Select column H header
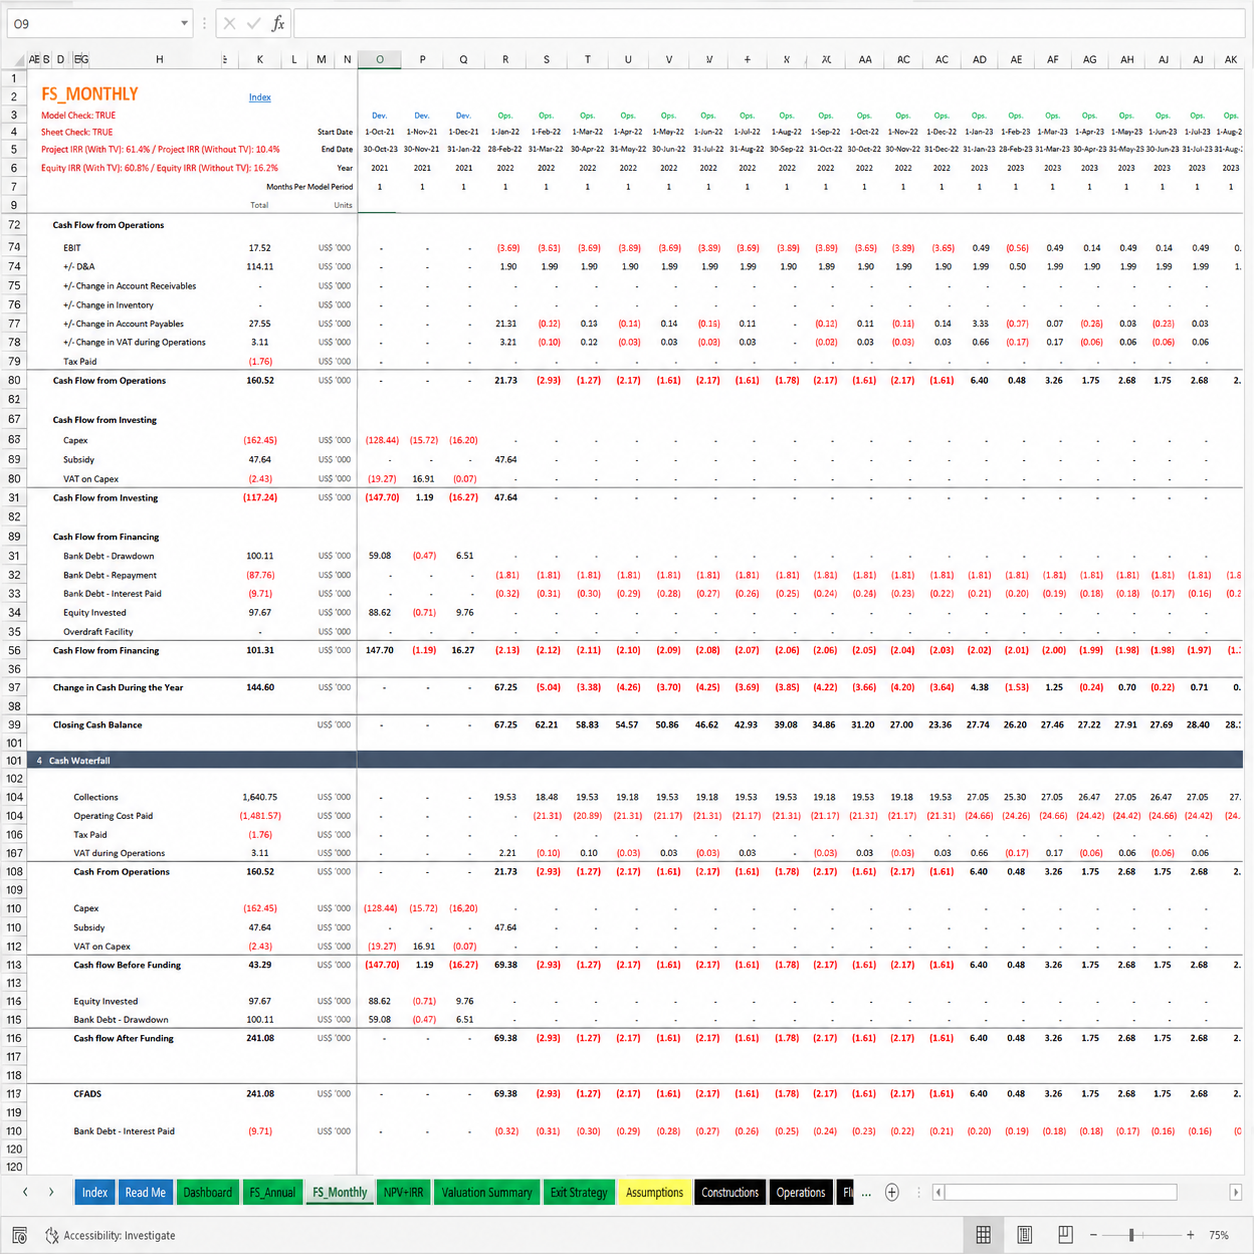Screen dimensions: 1254x1254 (x=159, y=60)
